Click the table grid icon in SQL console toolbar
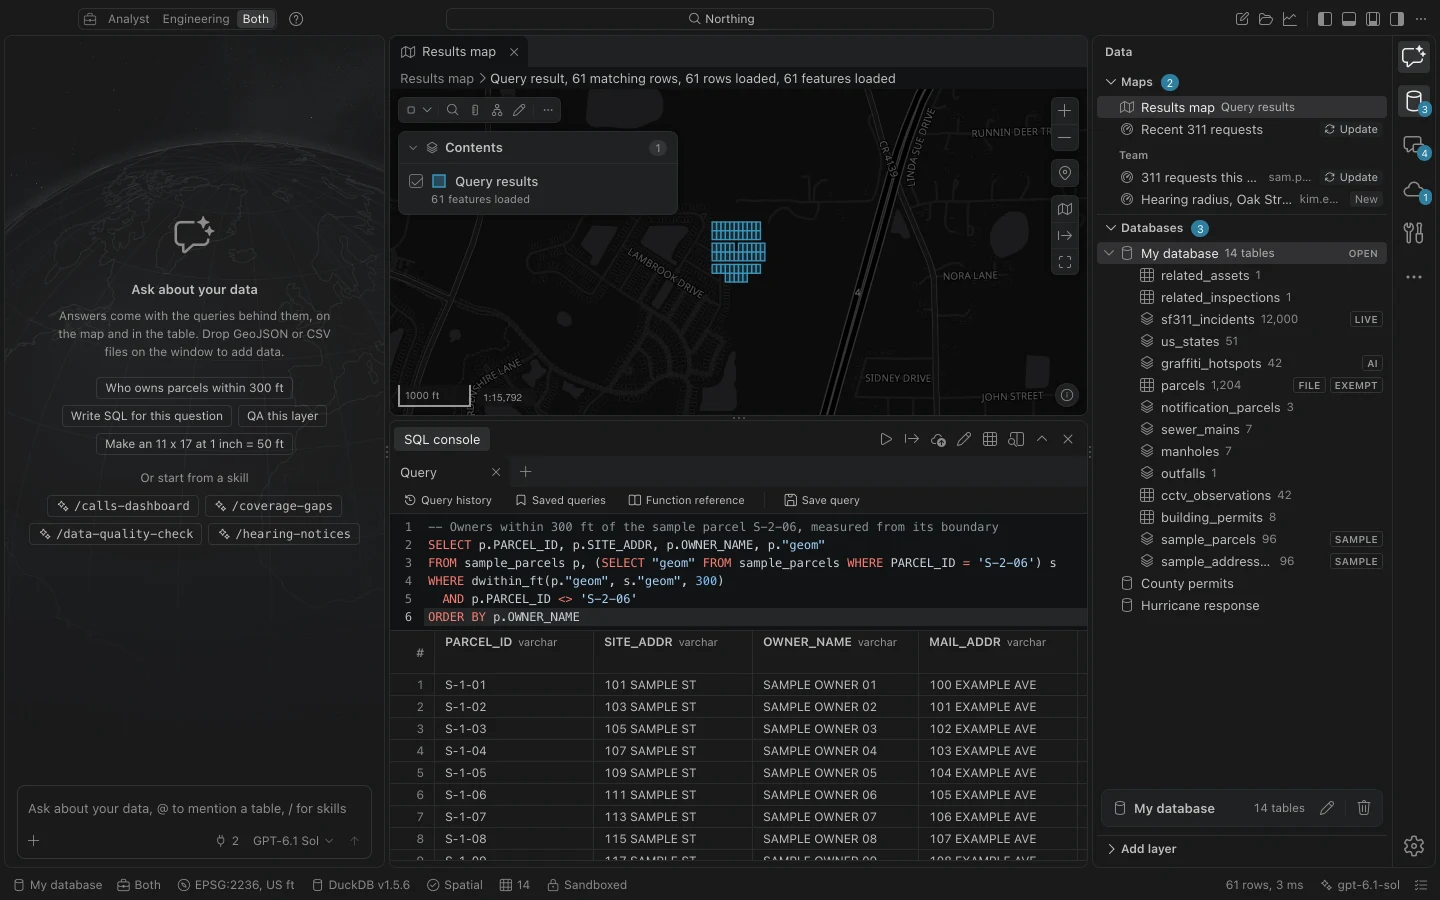Viewport: 1440px width, 900px height. (x=990, y=439)
